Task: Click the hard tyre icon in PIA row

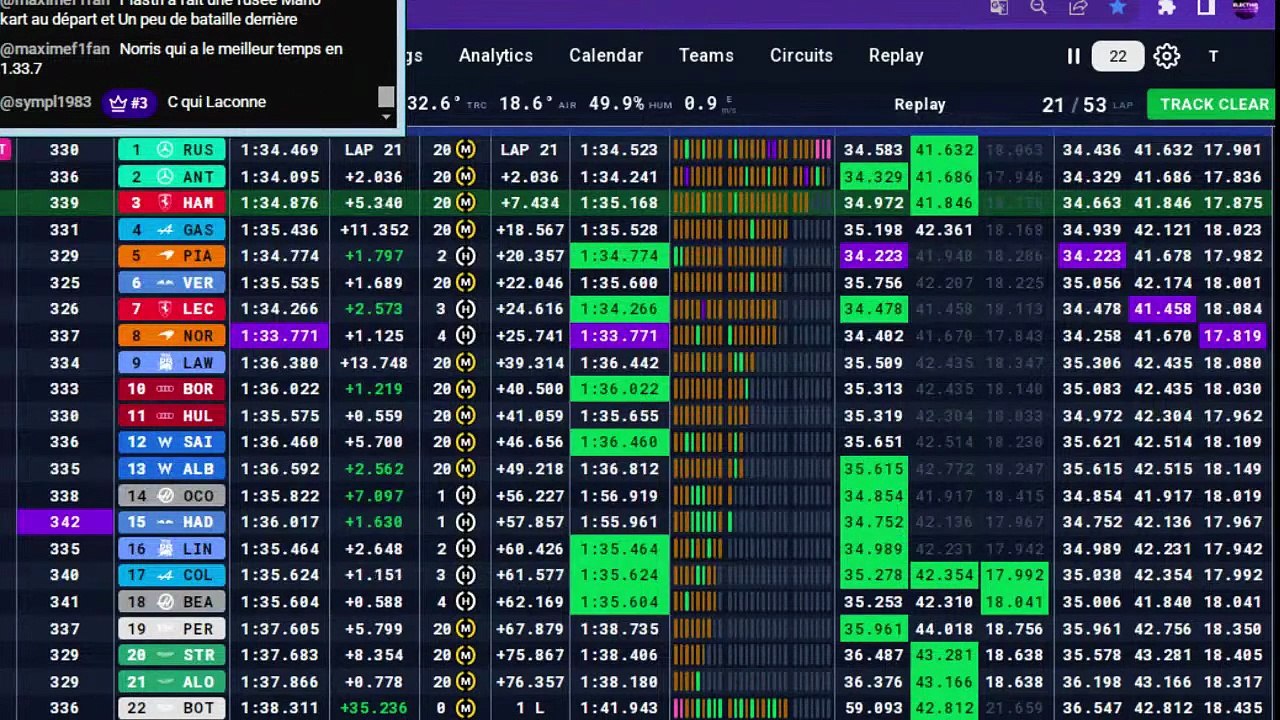Action: pos(465,256)
